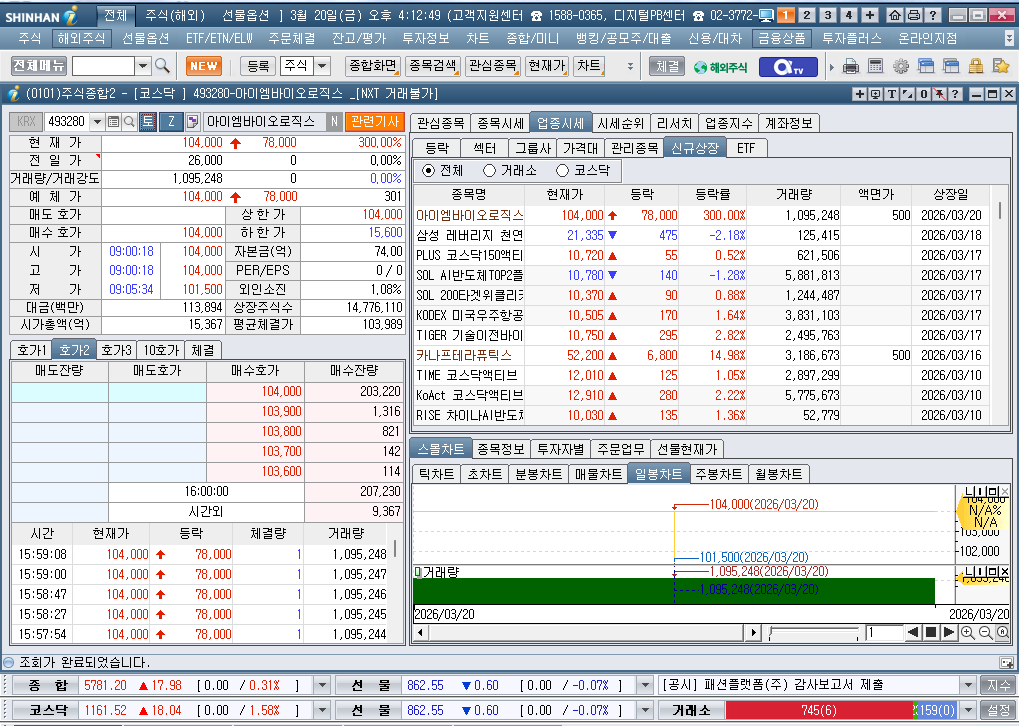Switch to the 시세순위 tab

(x=620, y=123)
